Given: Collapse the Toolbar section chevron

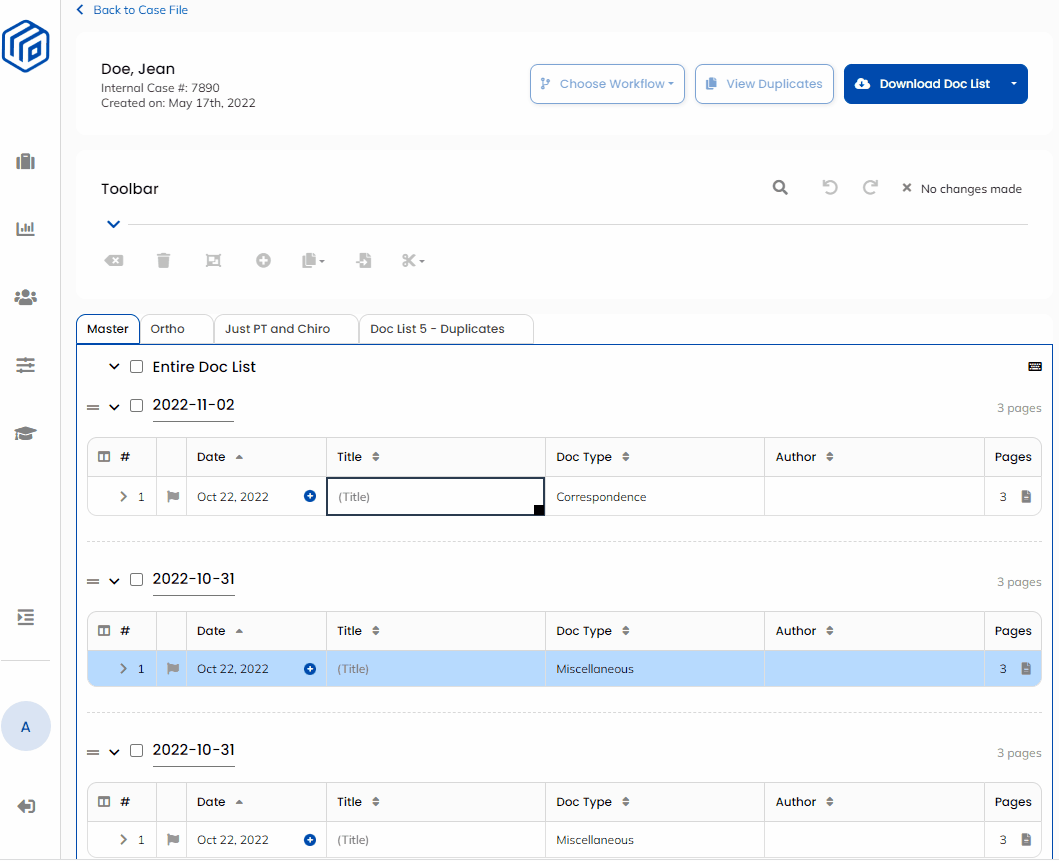Looking at the screenshot, I should click(114, 224).
